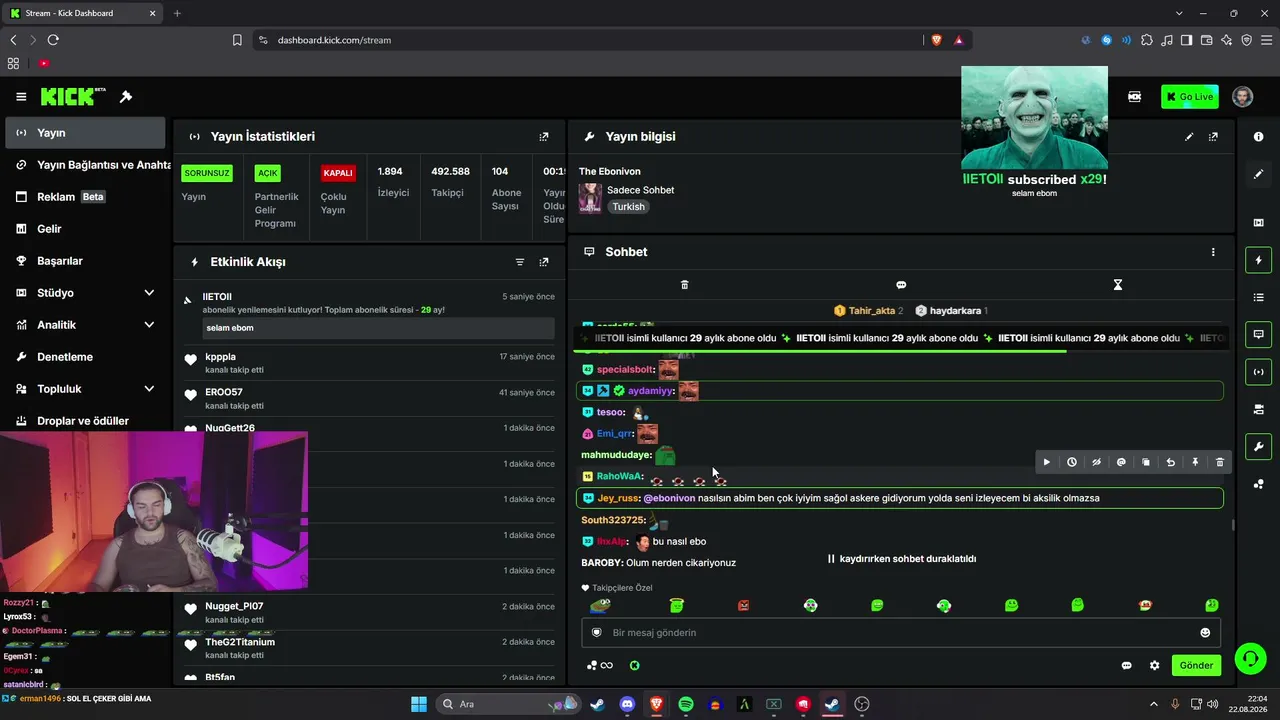This screenshot has width=1280, height=720.
Task: Click the hourglass icon under Sohbet header
Action: pos(1118,285)
